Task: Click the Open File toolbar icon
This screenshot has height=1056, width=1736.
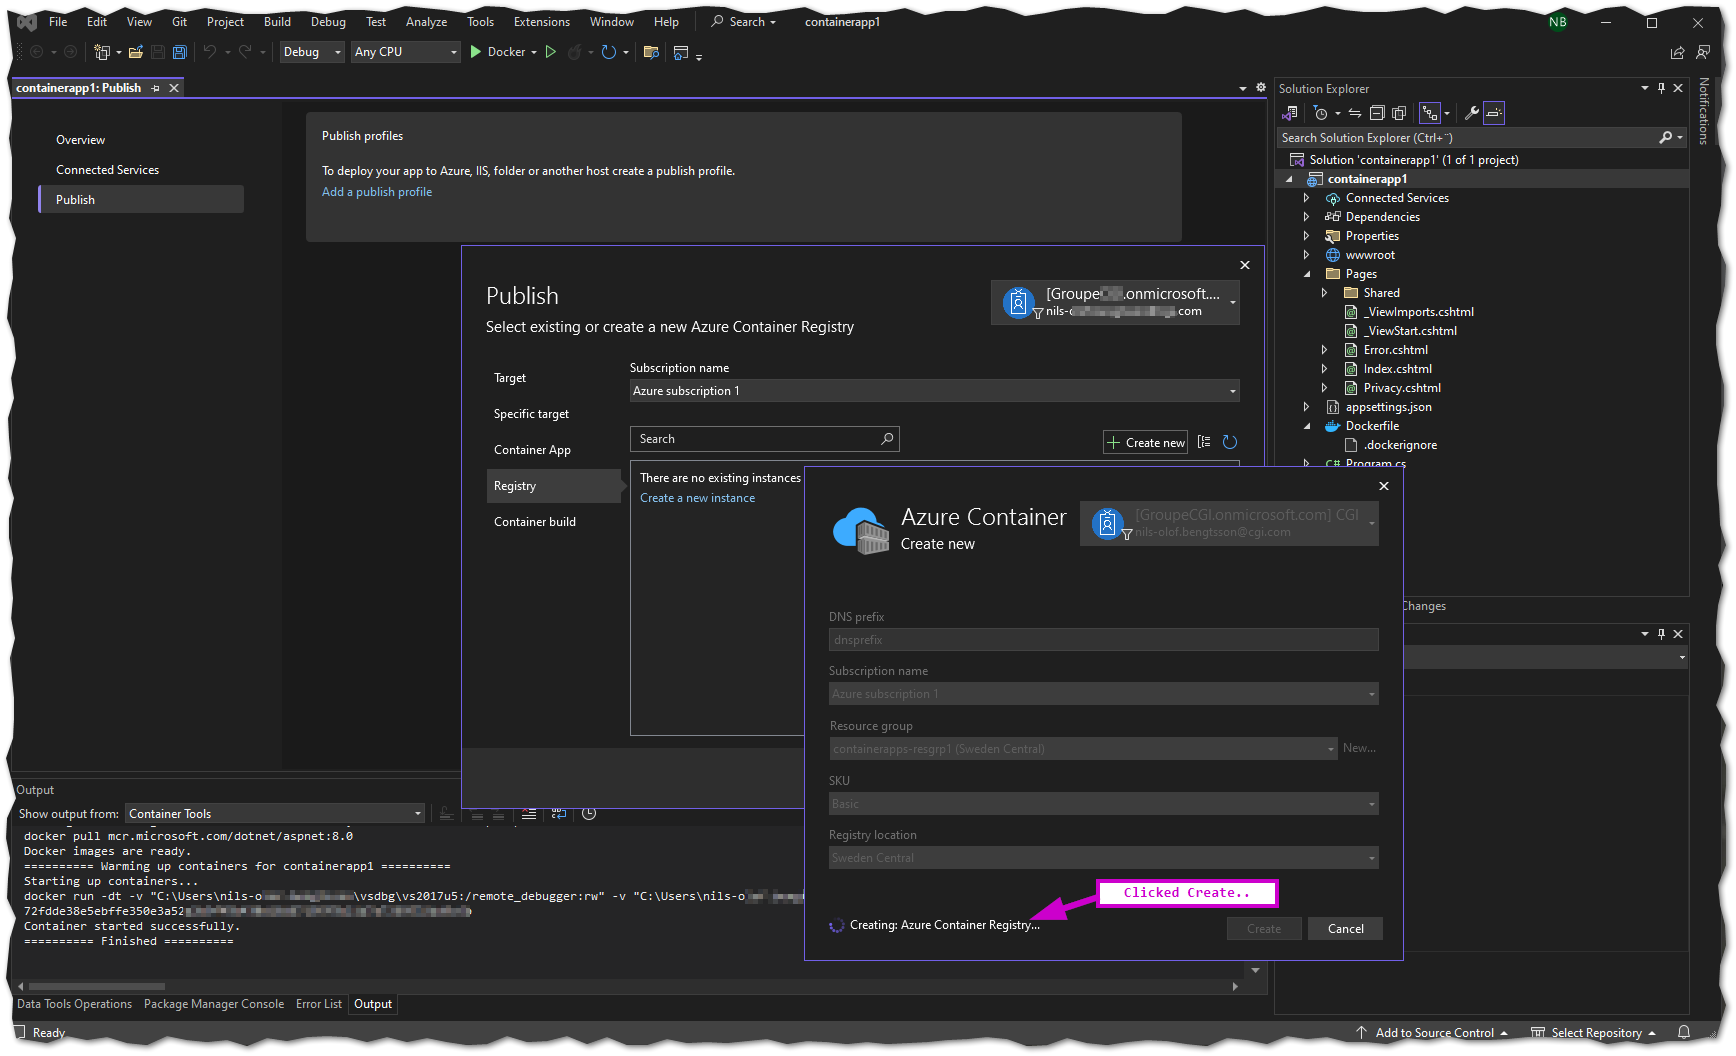Action: (135, 52)
